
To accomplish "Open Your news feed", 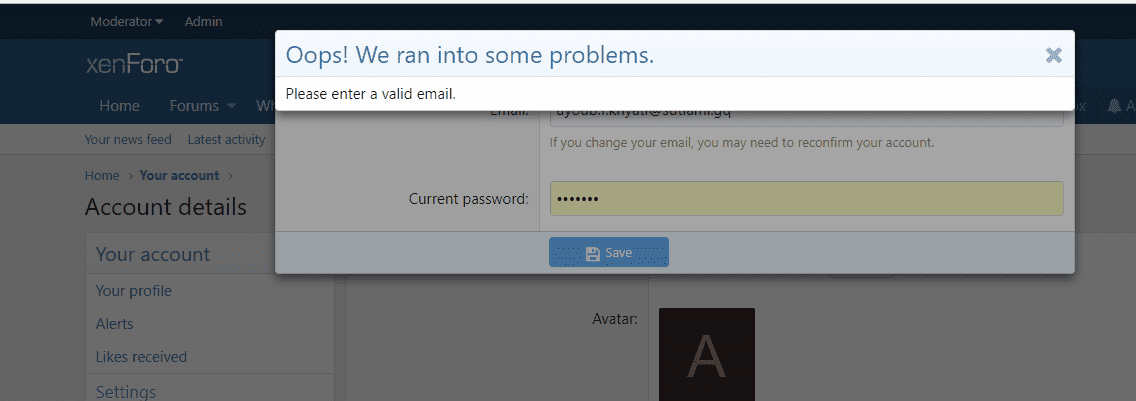I will [x=128, y=140].
